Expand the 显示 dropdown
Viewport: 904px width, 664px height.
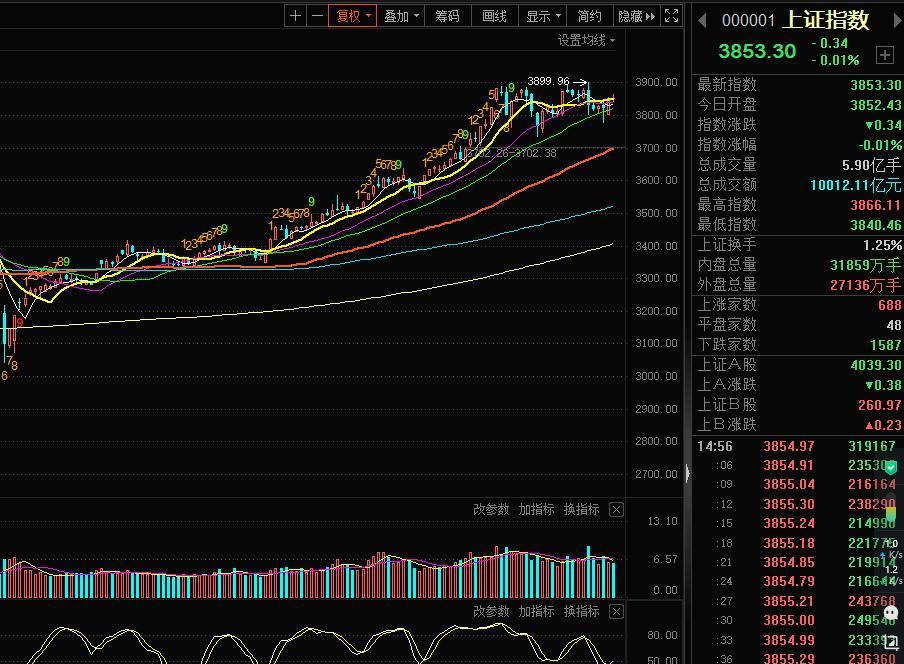[543, 16]
